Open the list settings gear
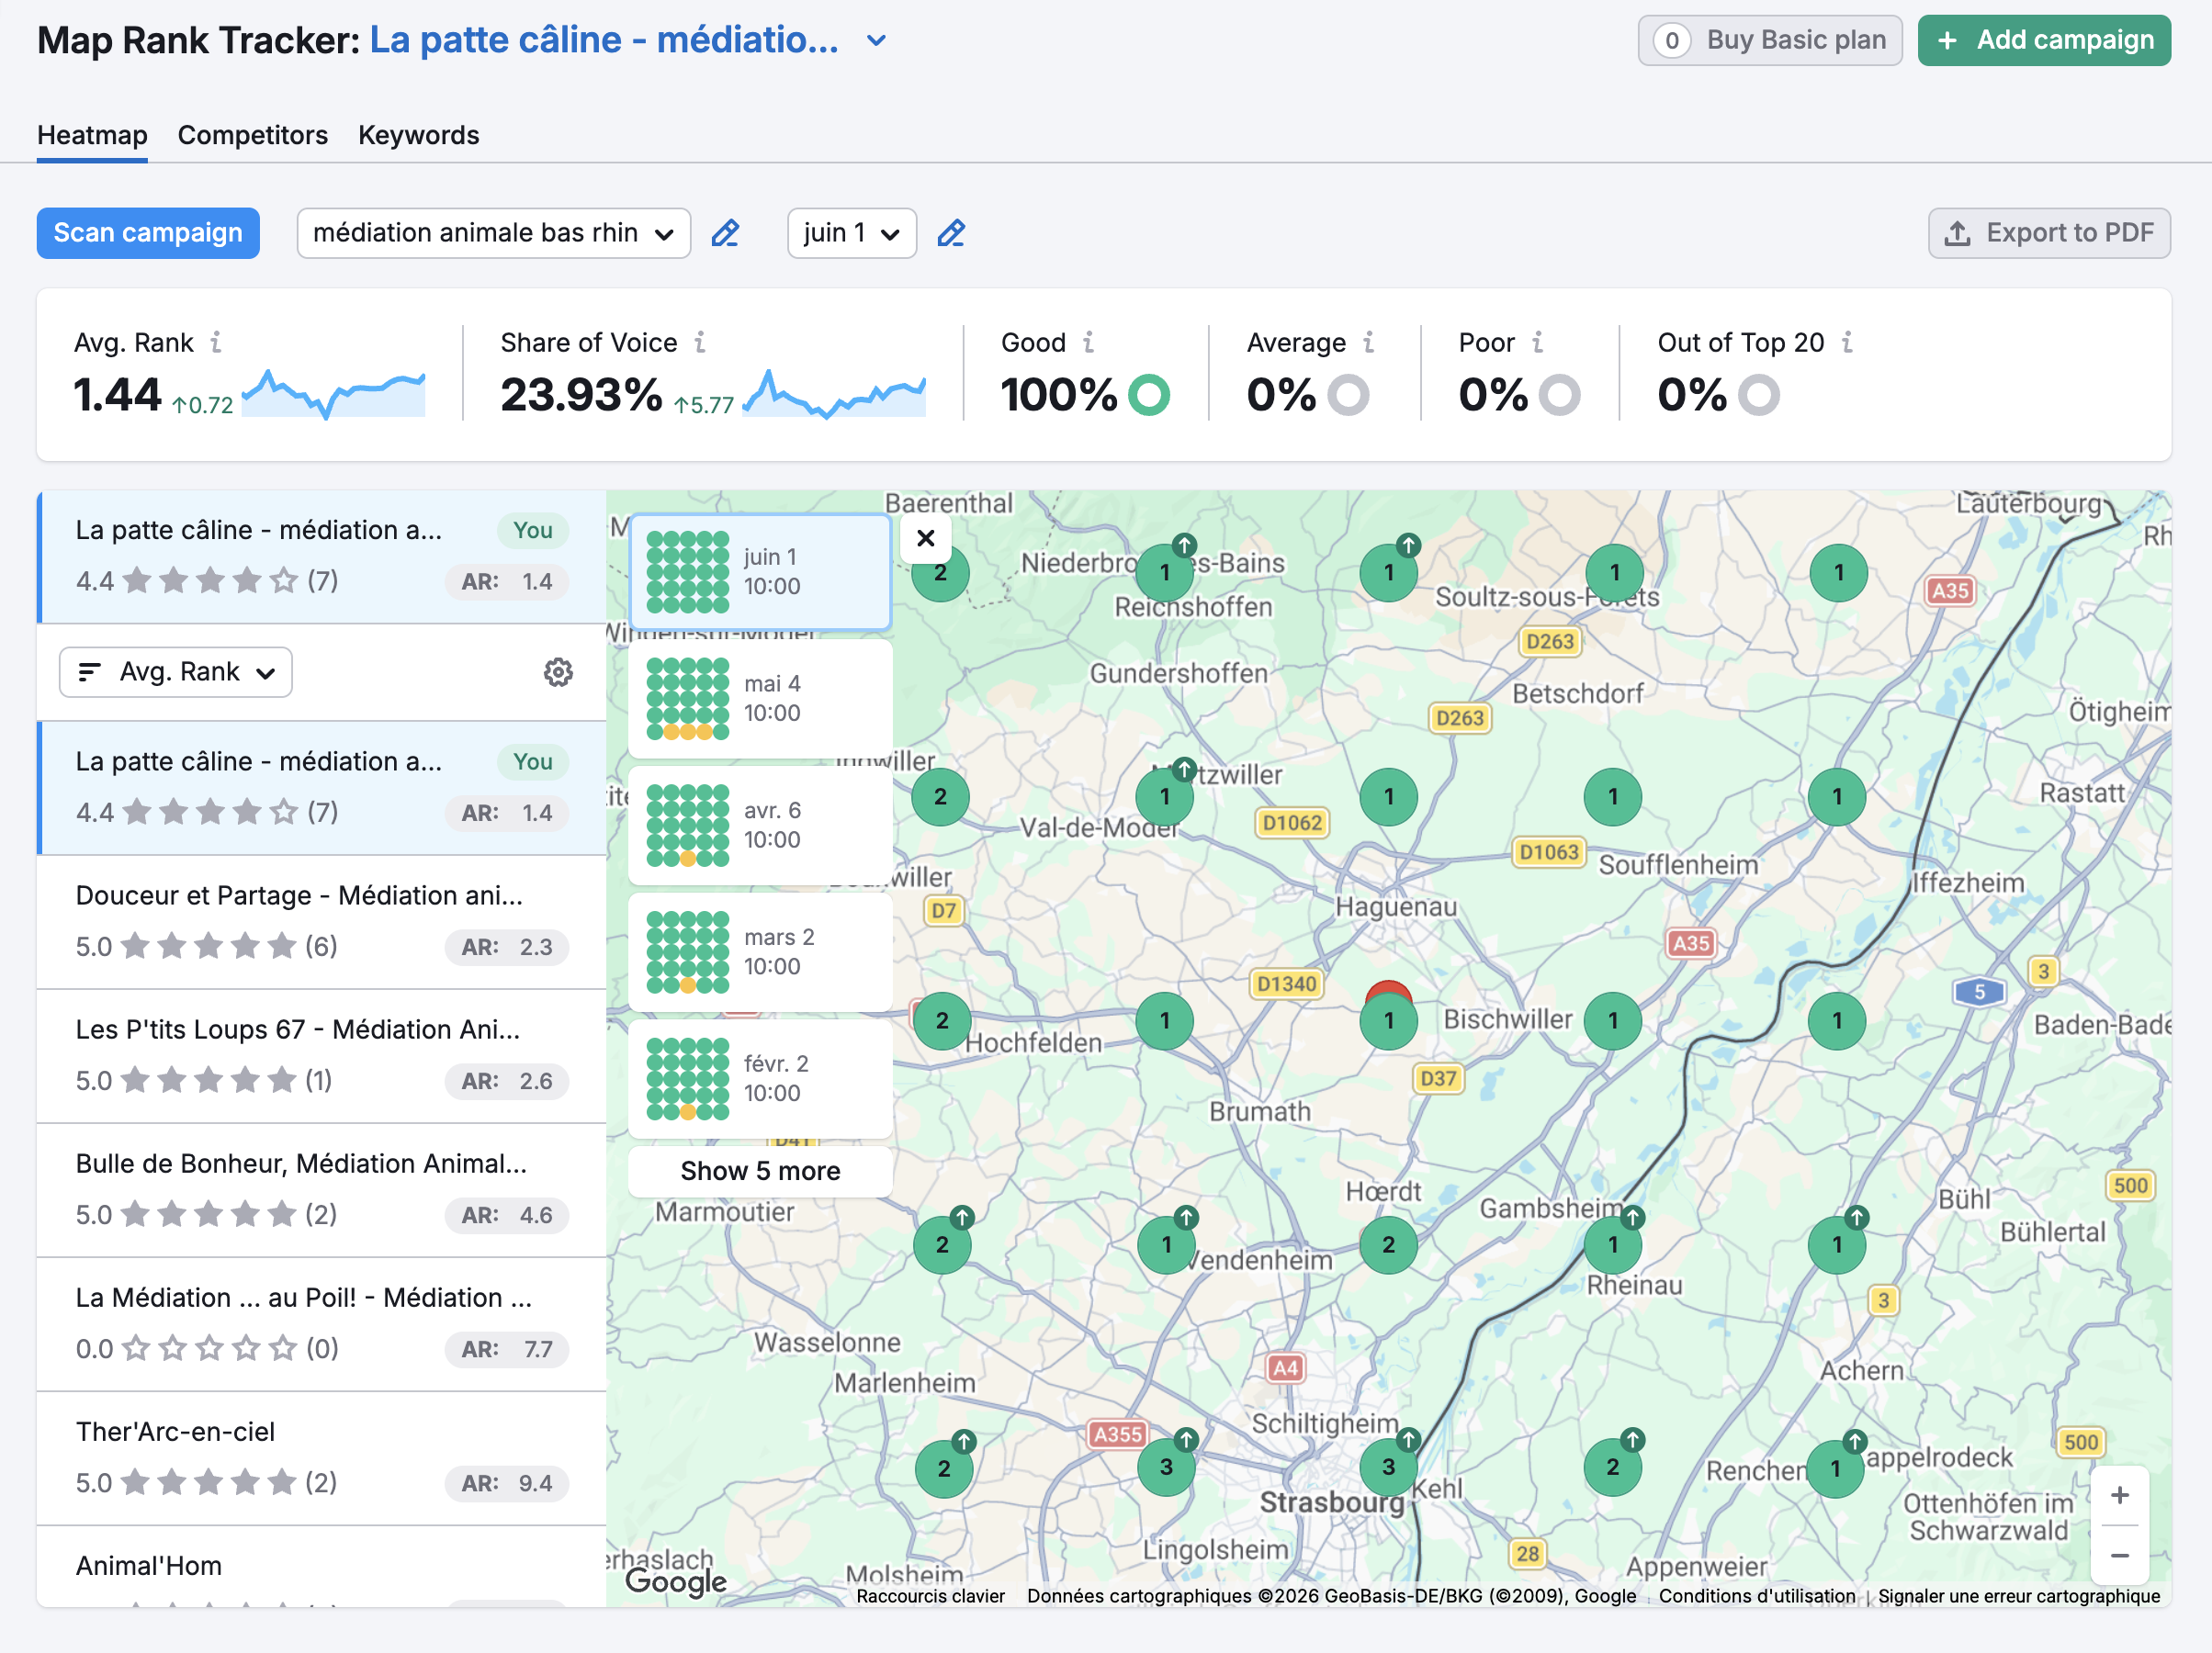The height and width of the screenshot is (1653, 2212). click(x=558, y=672)
